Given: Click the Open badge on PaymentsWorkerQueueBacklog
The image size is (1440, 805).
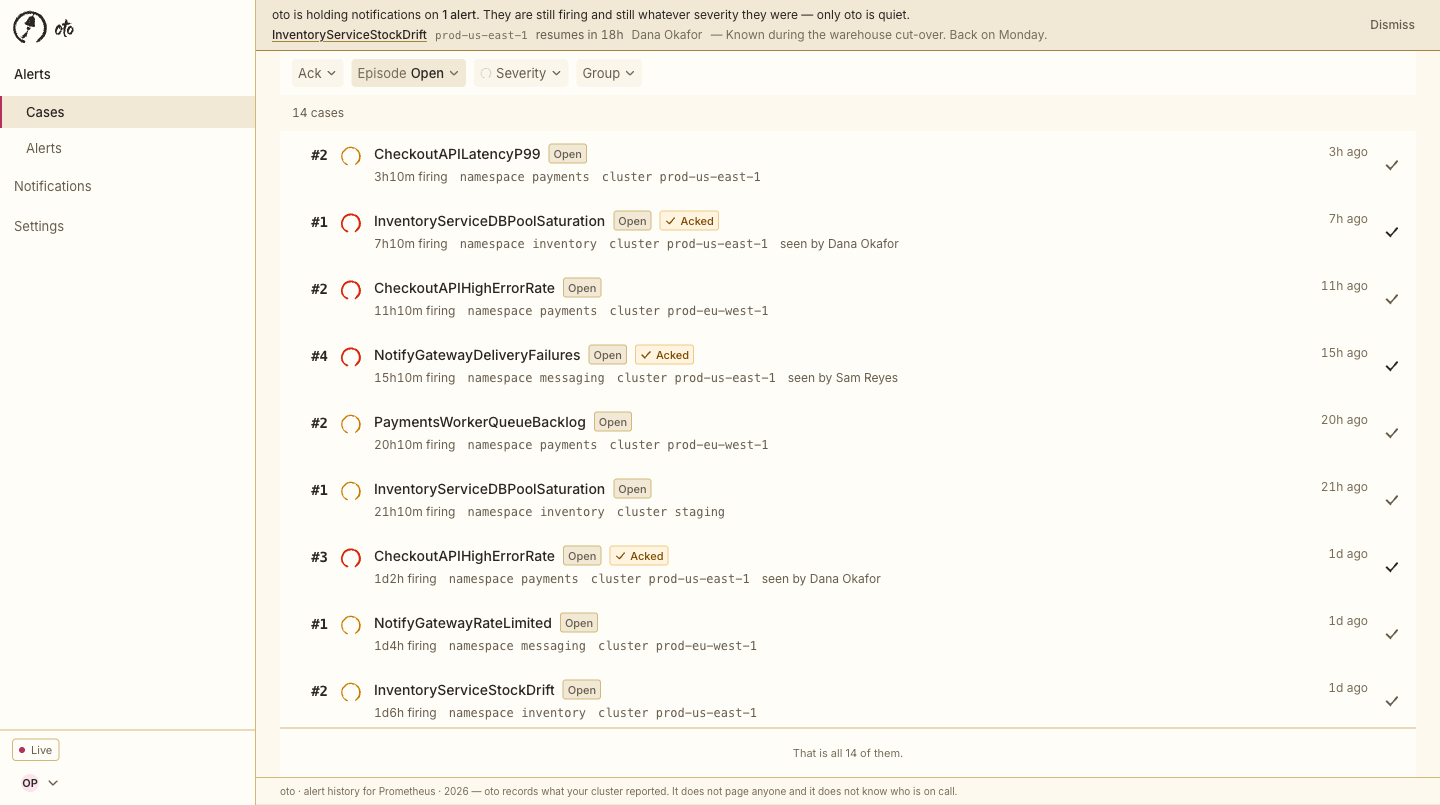Looking at the screenshot, I should click(613, 422).
